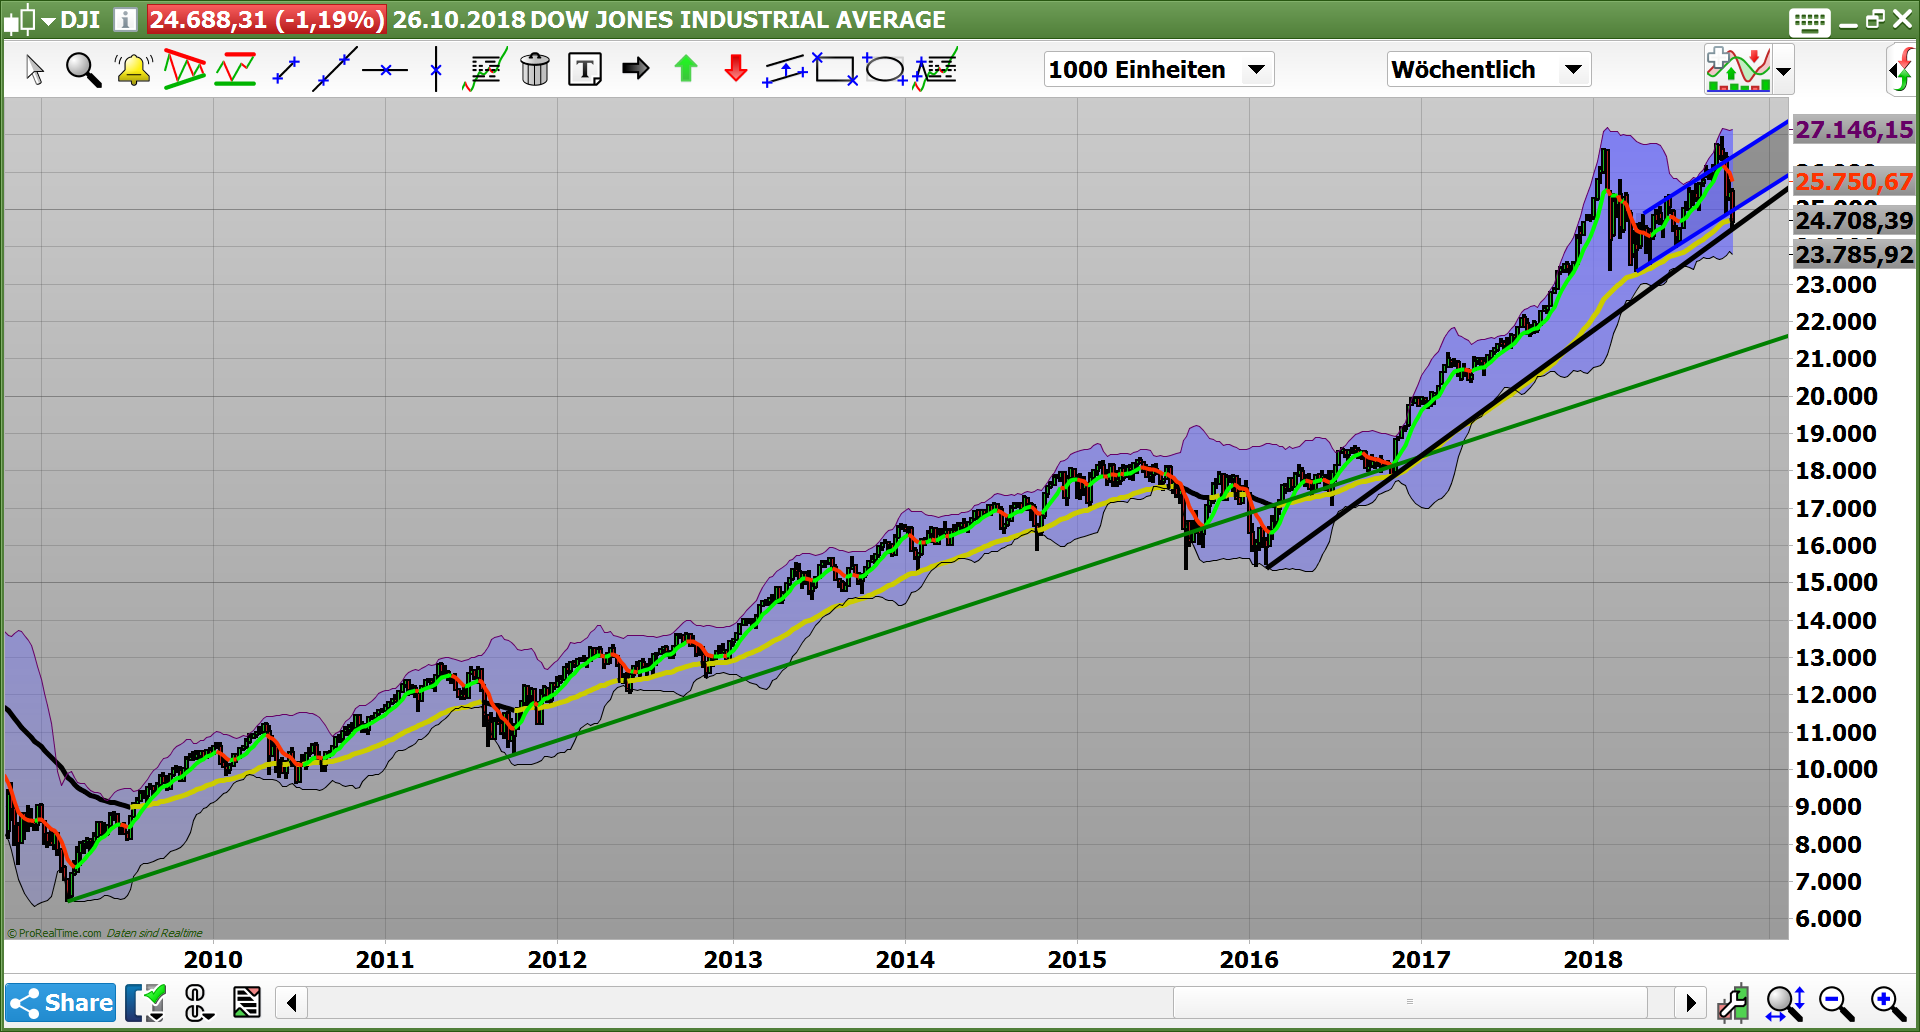Click the 2014 label on the time axis

(x=905, y=960)
